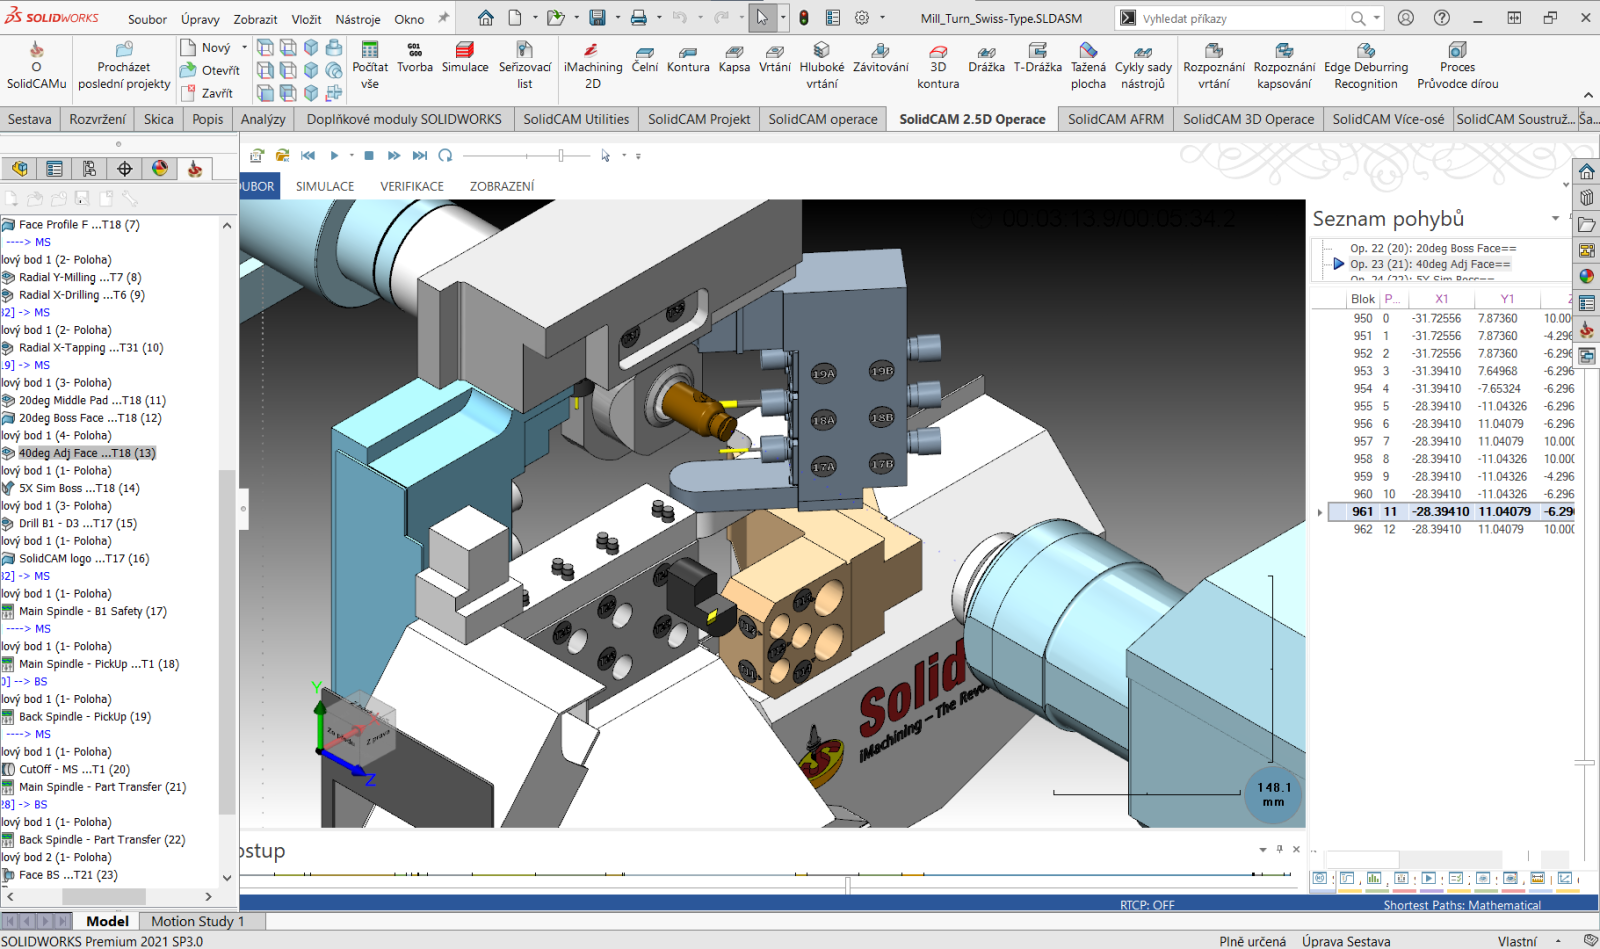The image size is (1600, 949).
Task: Select the Čelní face milling operation
Action: pos(644,59)
